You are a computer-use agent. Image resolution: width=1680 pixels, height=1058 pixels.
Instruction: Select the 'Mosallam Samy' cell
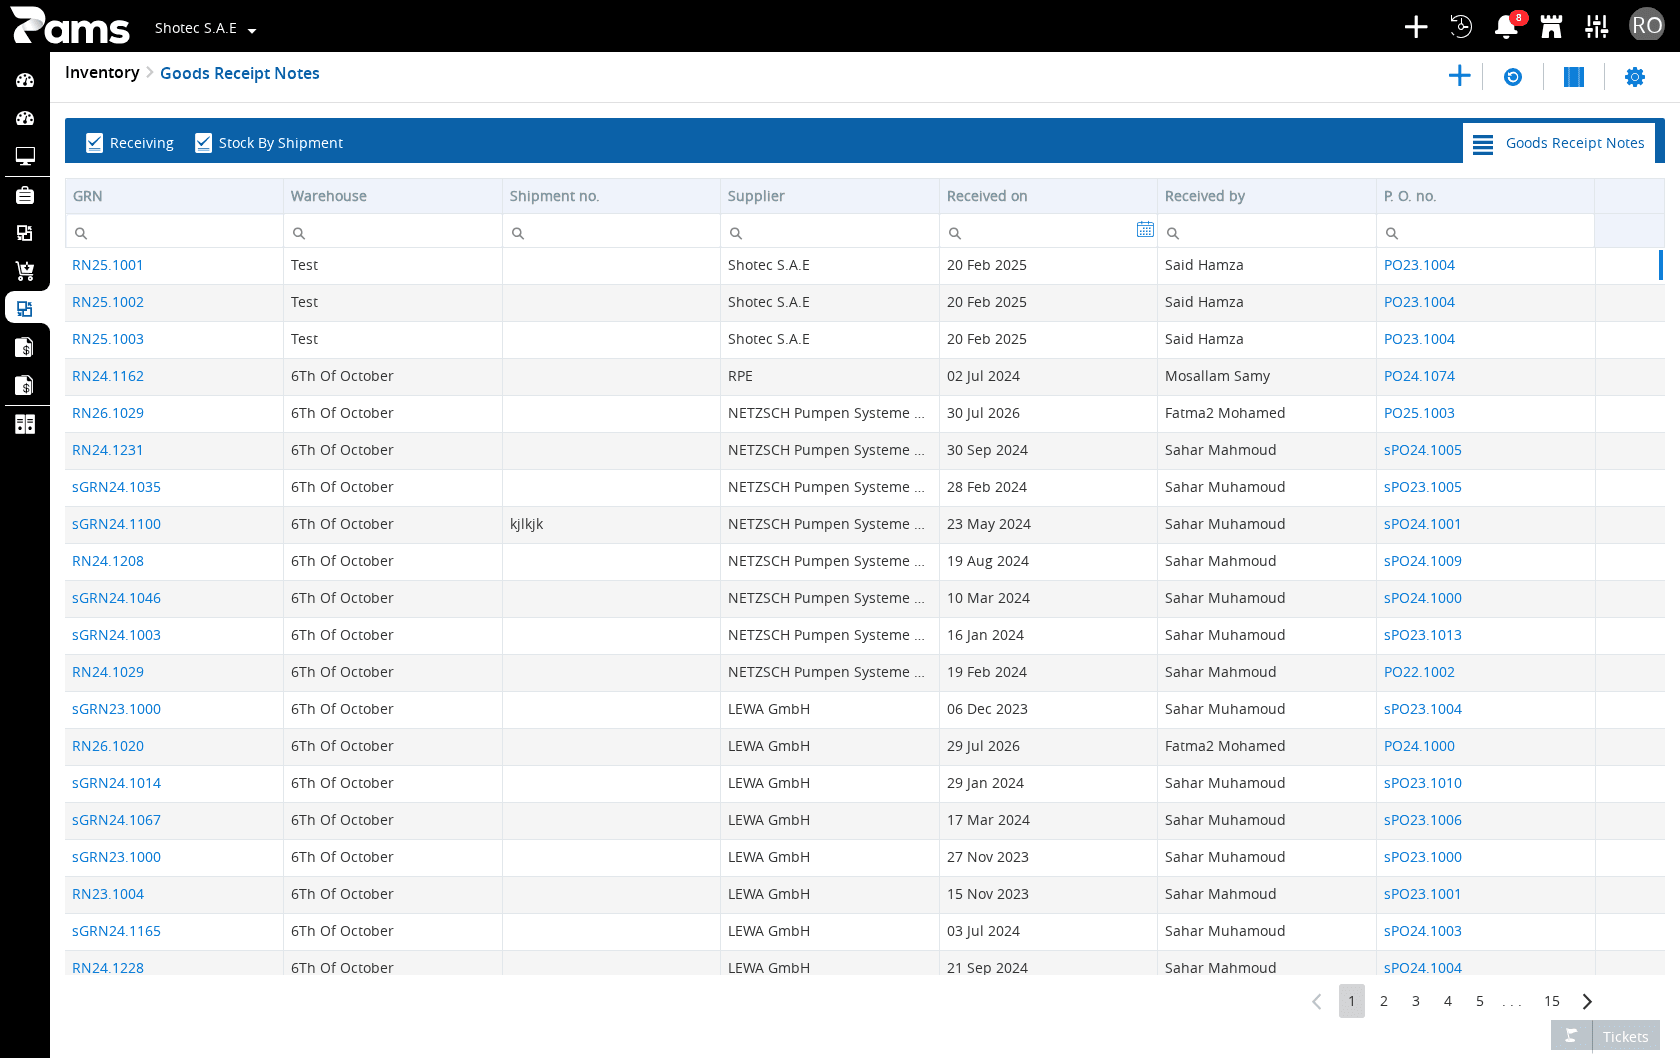(1267, 376)
